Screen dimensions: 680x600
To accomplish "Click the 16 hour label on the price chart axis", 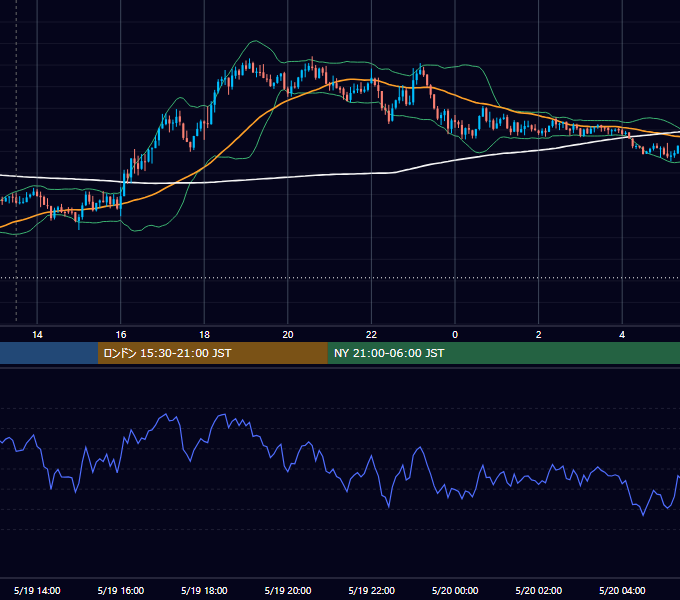I will click(x=121, y=335).
